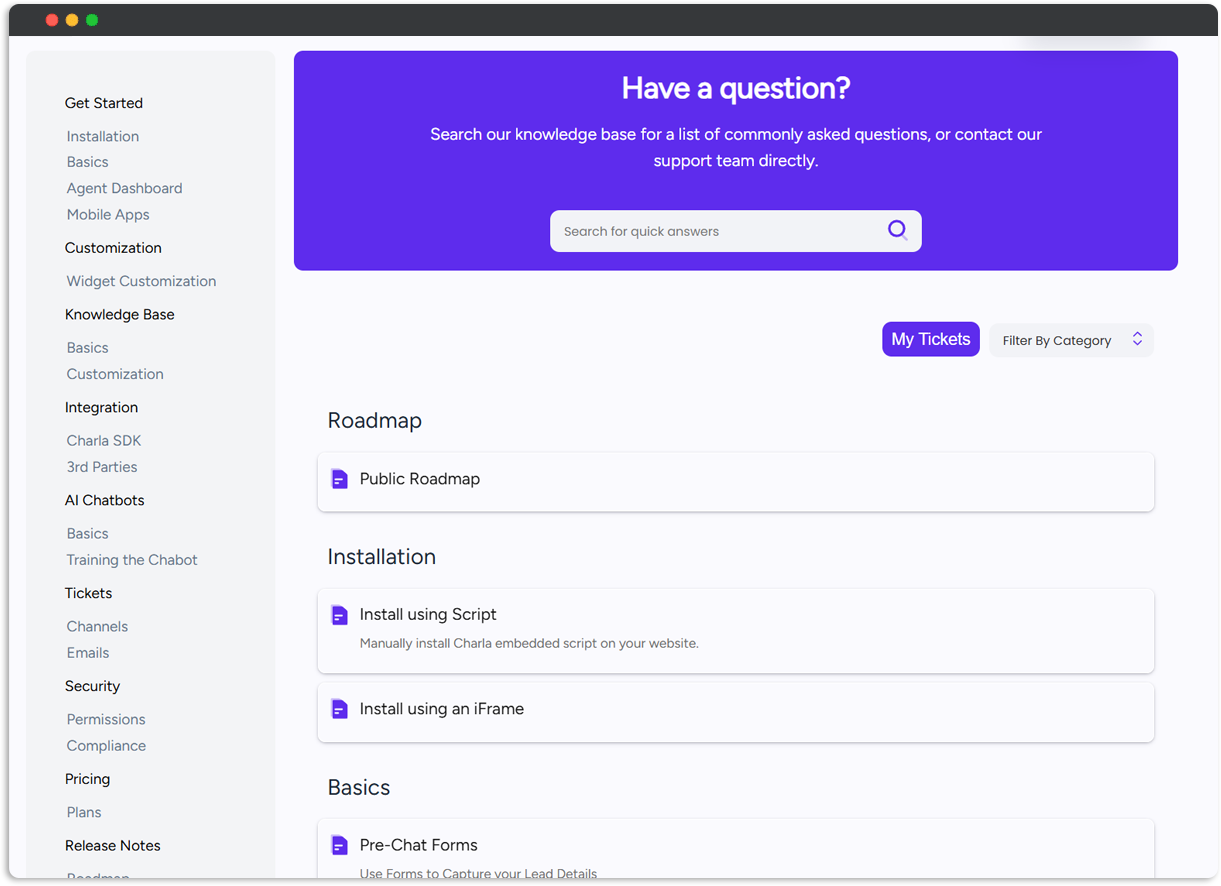Go to Charla SDK integration page

(x=104, y=440)
